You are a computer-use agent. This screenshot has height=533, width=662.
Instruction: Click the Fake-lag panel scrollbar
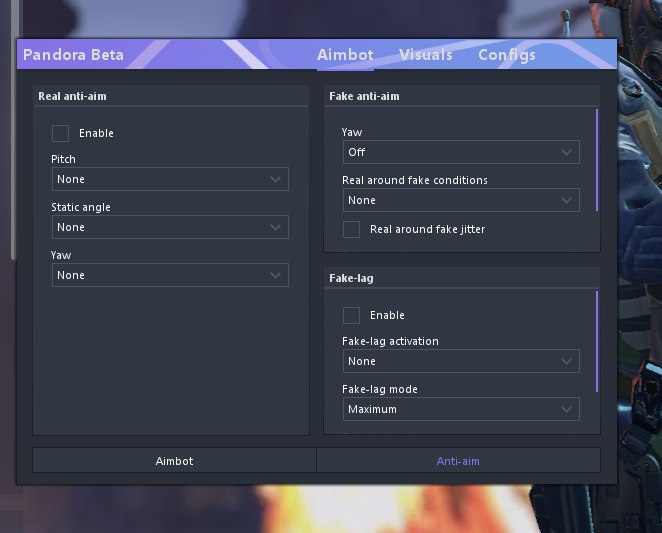597,341
